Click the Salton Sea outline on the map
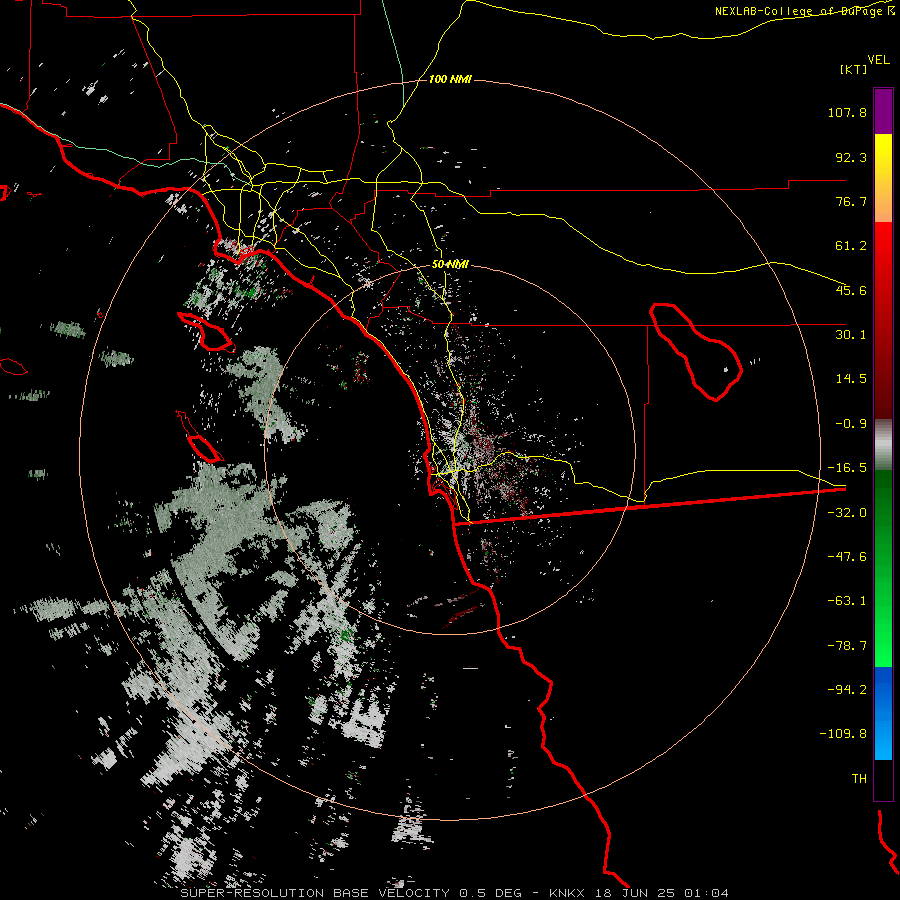Screen dimensions: 900x900 [696, 352]
